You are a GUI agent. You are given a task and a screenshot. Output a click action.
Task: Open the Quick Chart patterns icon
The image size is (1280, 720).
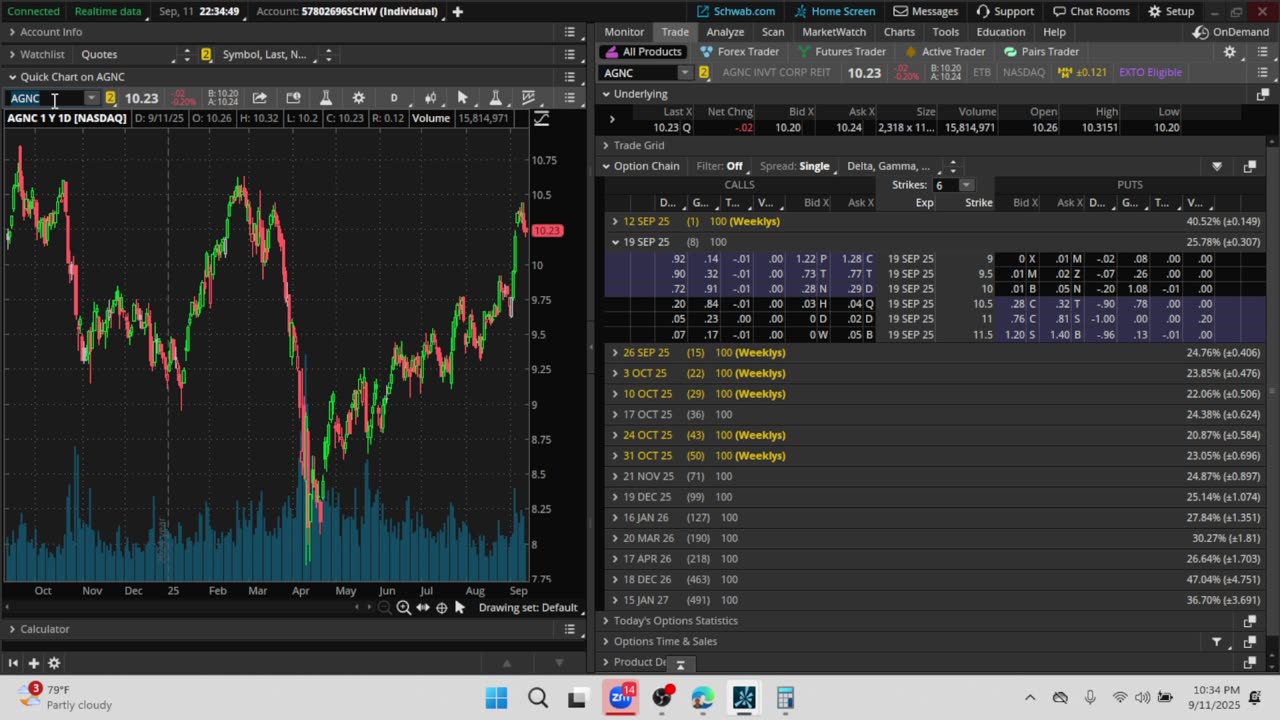click(528, 98)
